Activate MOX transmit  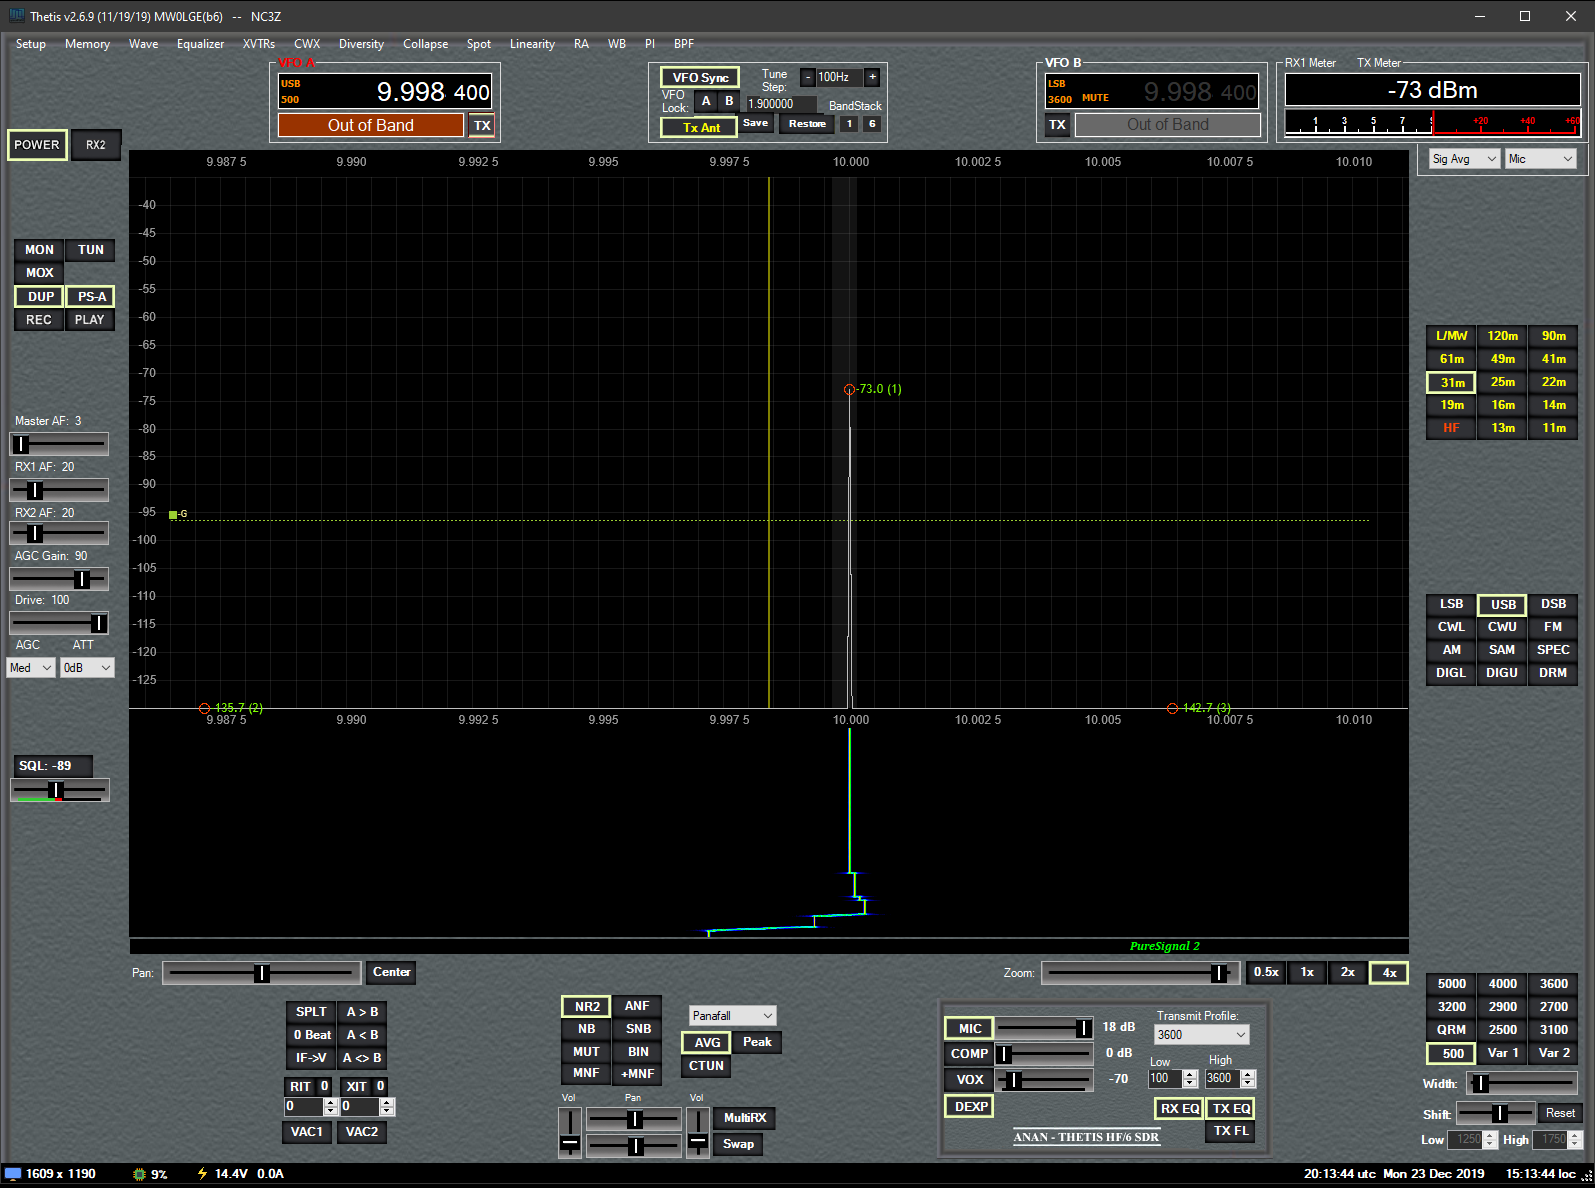coord(39,273)
